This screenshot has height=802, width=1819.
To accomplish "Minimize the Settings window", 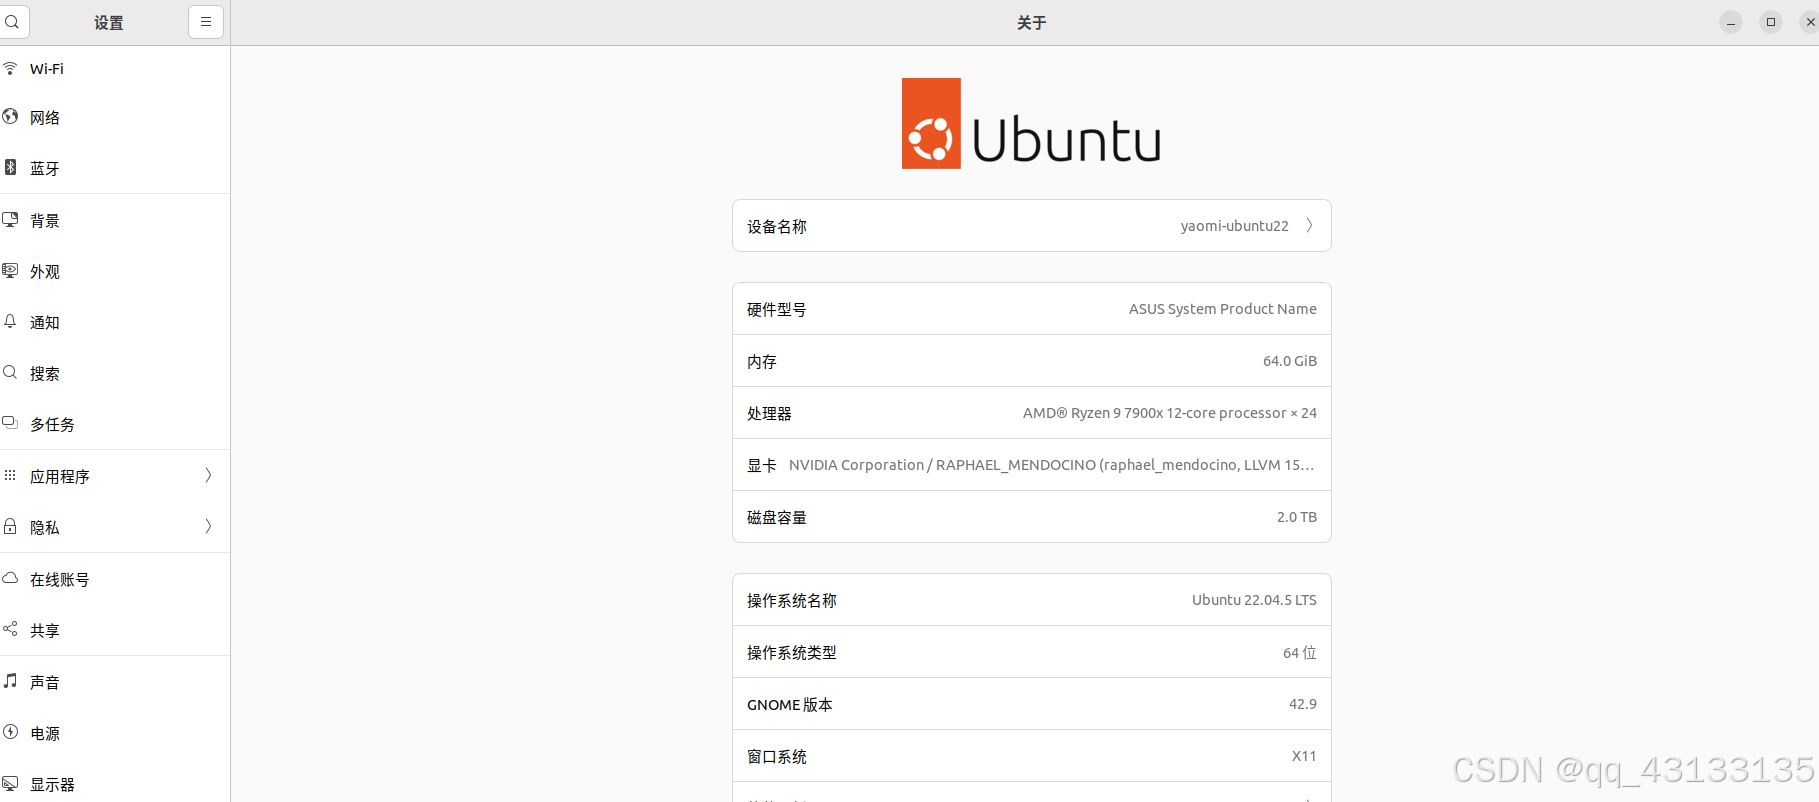I will [x=1731, y=22].
